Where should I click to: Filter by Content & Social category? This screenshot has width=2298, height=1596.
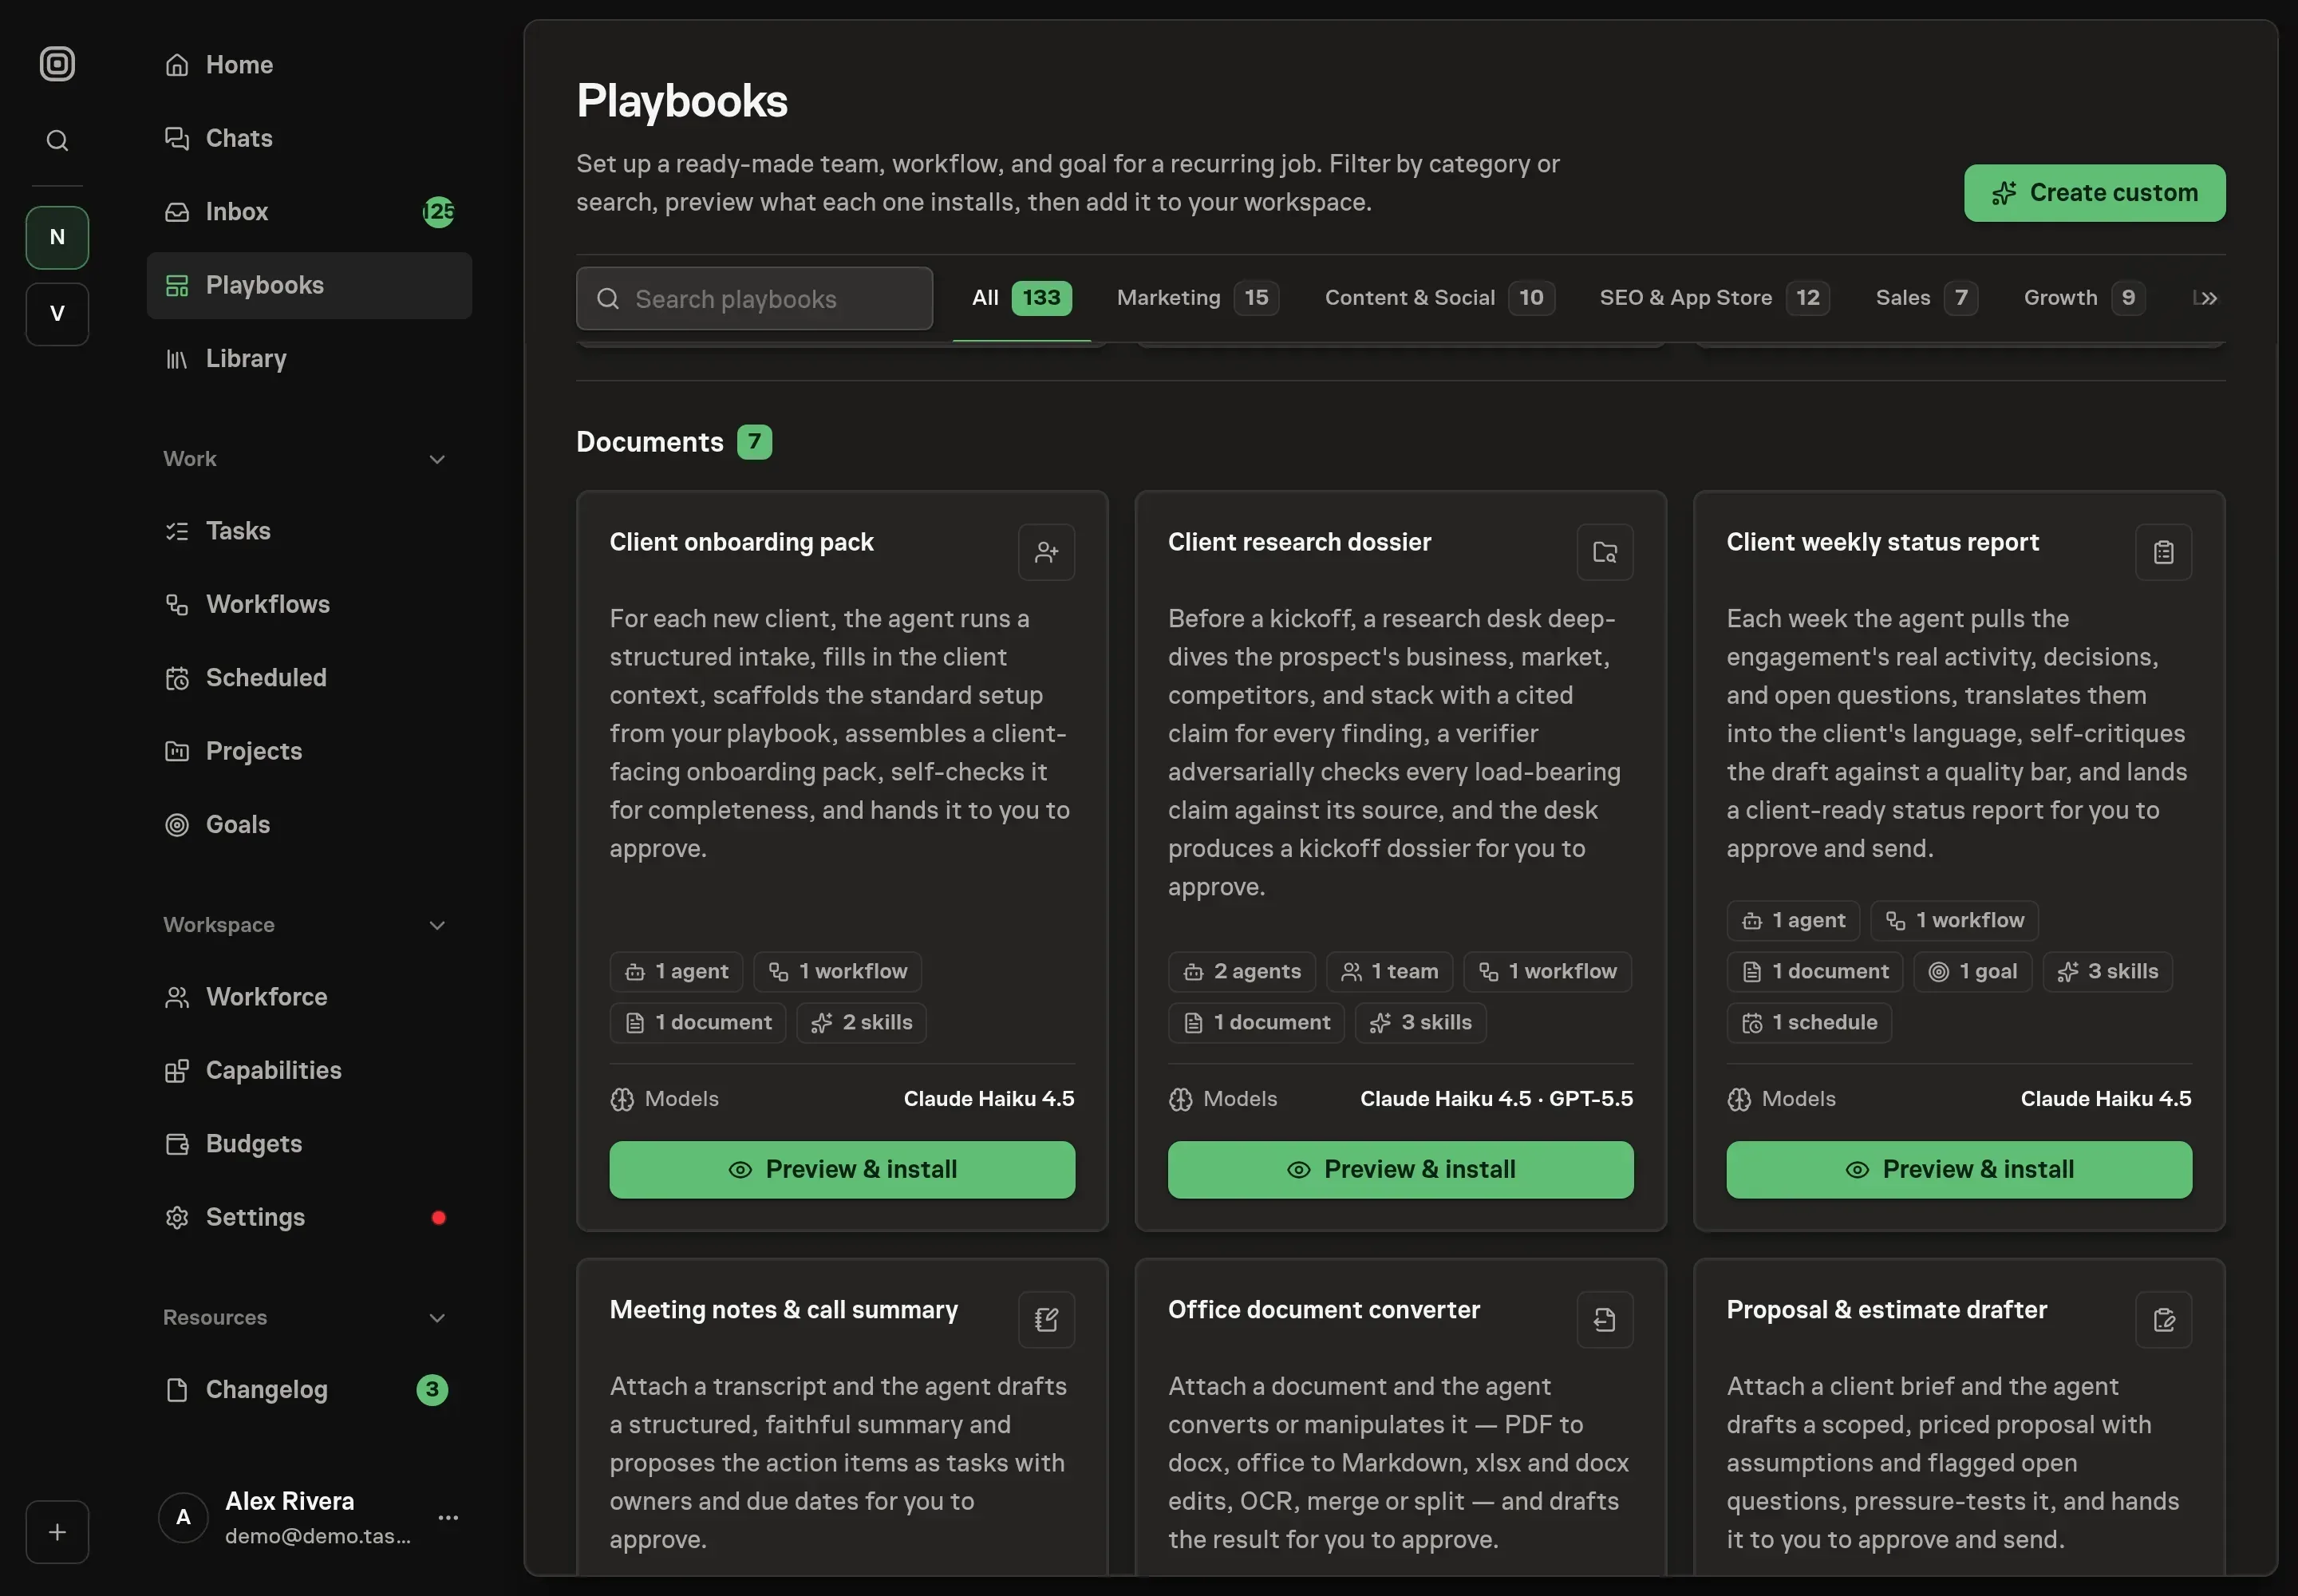coord(1439,298)
